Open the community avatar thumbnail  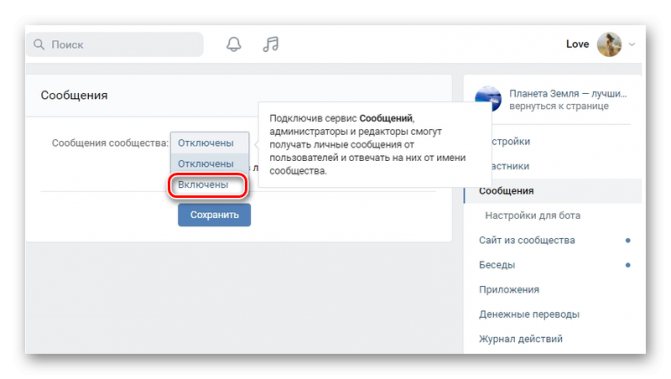[x=488, y=99]
